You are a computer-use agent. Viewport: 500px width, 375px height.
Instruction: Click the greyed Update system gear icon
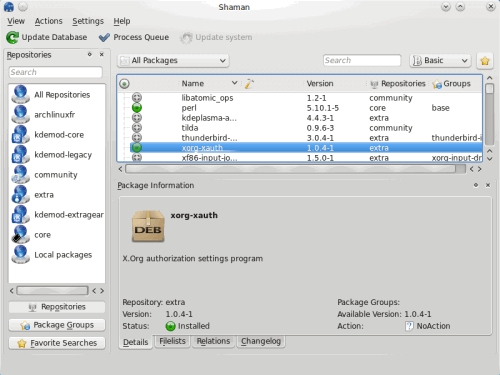186,38
